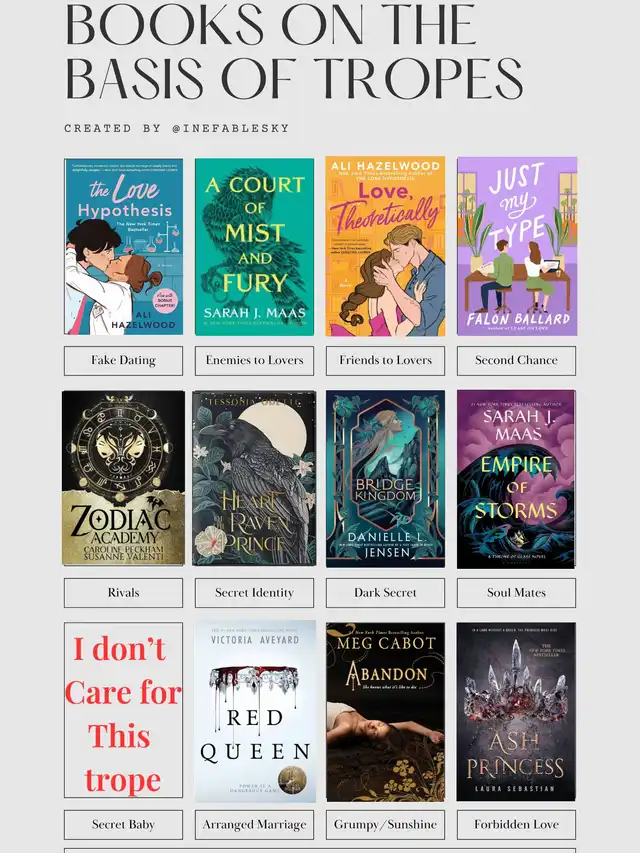Select the Zodiac Academy book cover
This screenshot has width=640, height=853.
124,478
